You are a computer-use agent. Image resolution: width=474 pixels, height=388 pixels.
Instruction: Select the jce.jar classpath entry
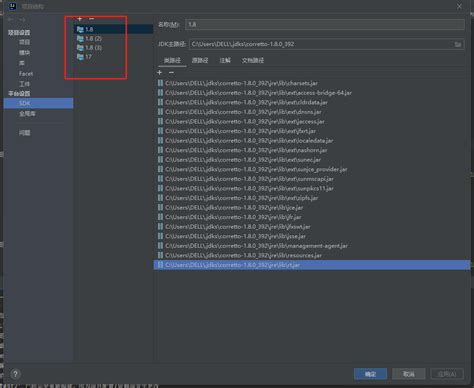point(312,207)
